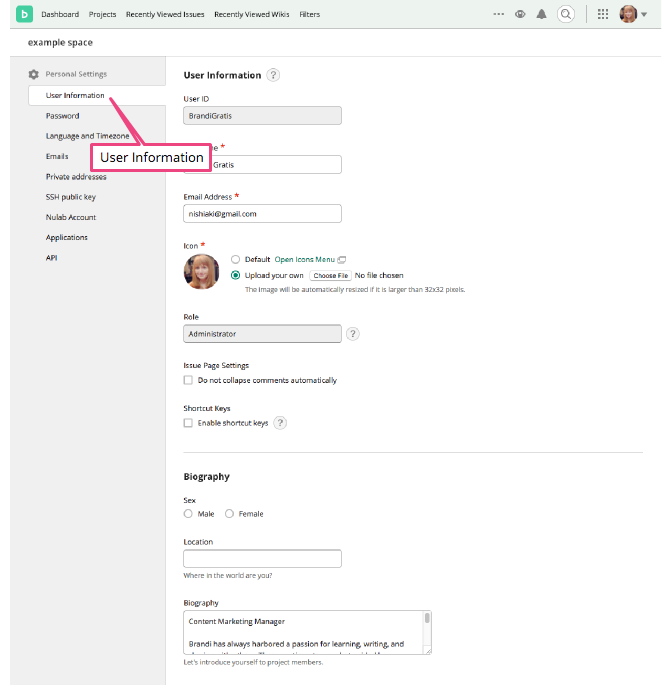Expand the dropdown arrow beside the avatar
662x685 pixels.
(644, 14)
